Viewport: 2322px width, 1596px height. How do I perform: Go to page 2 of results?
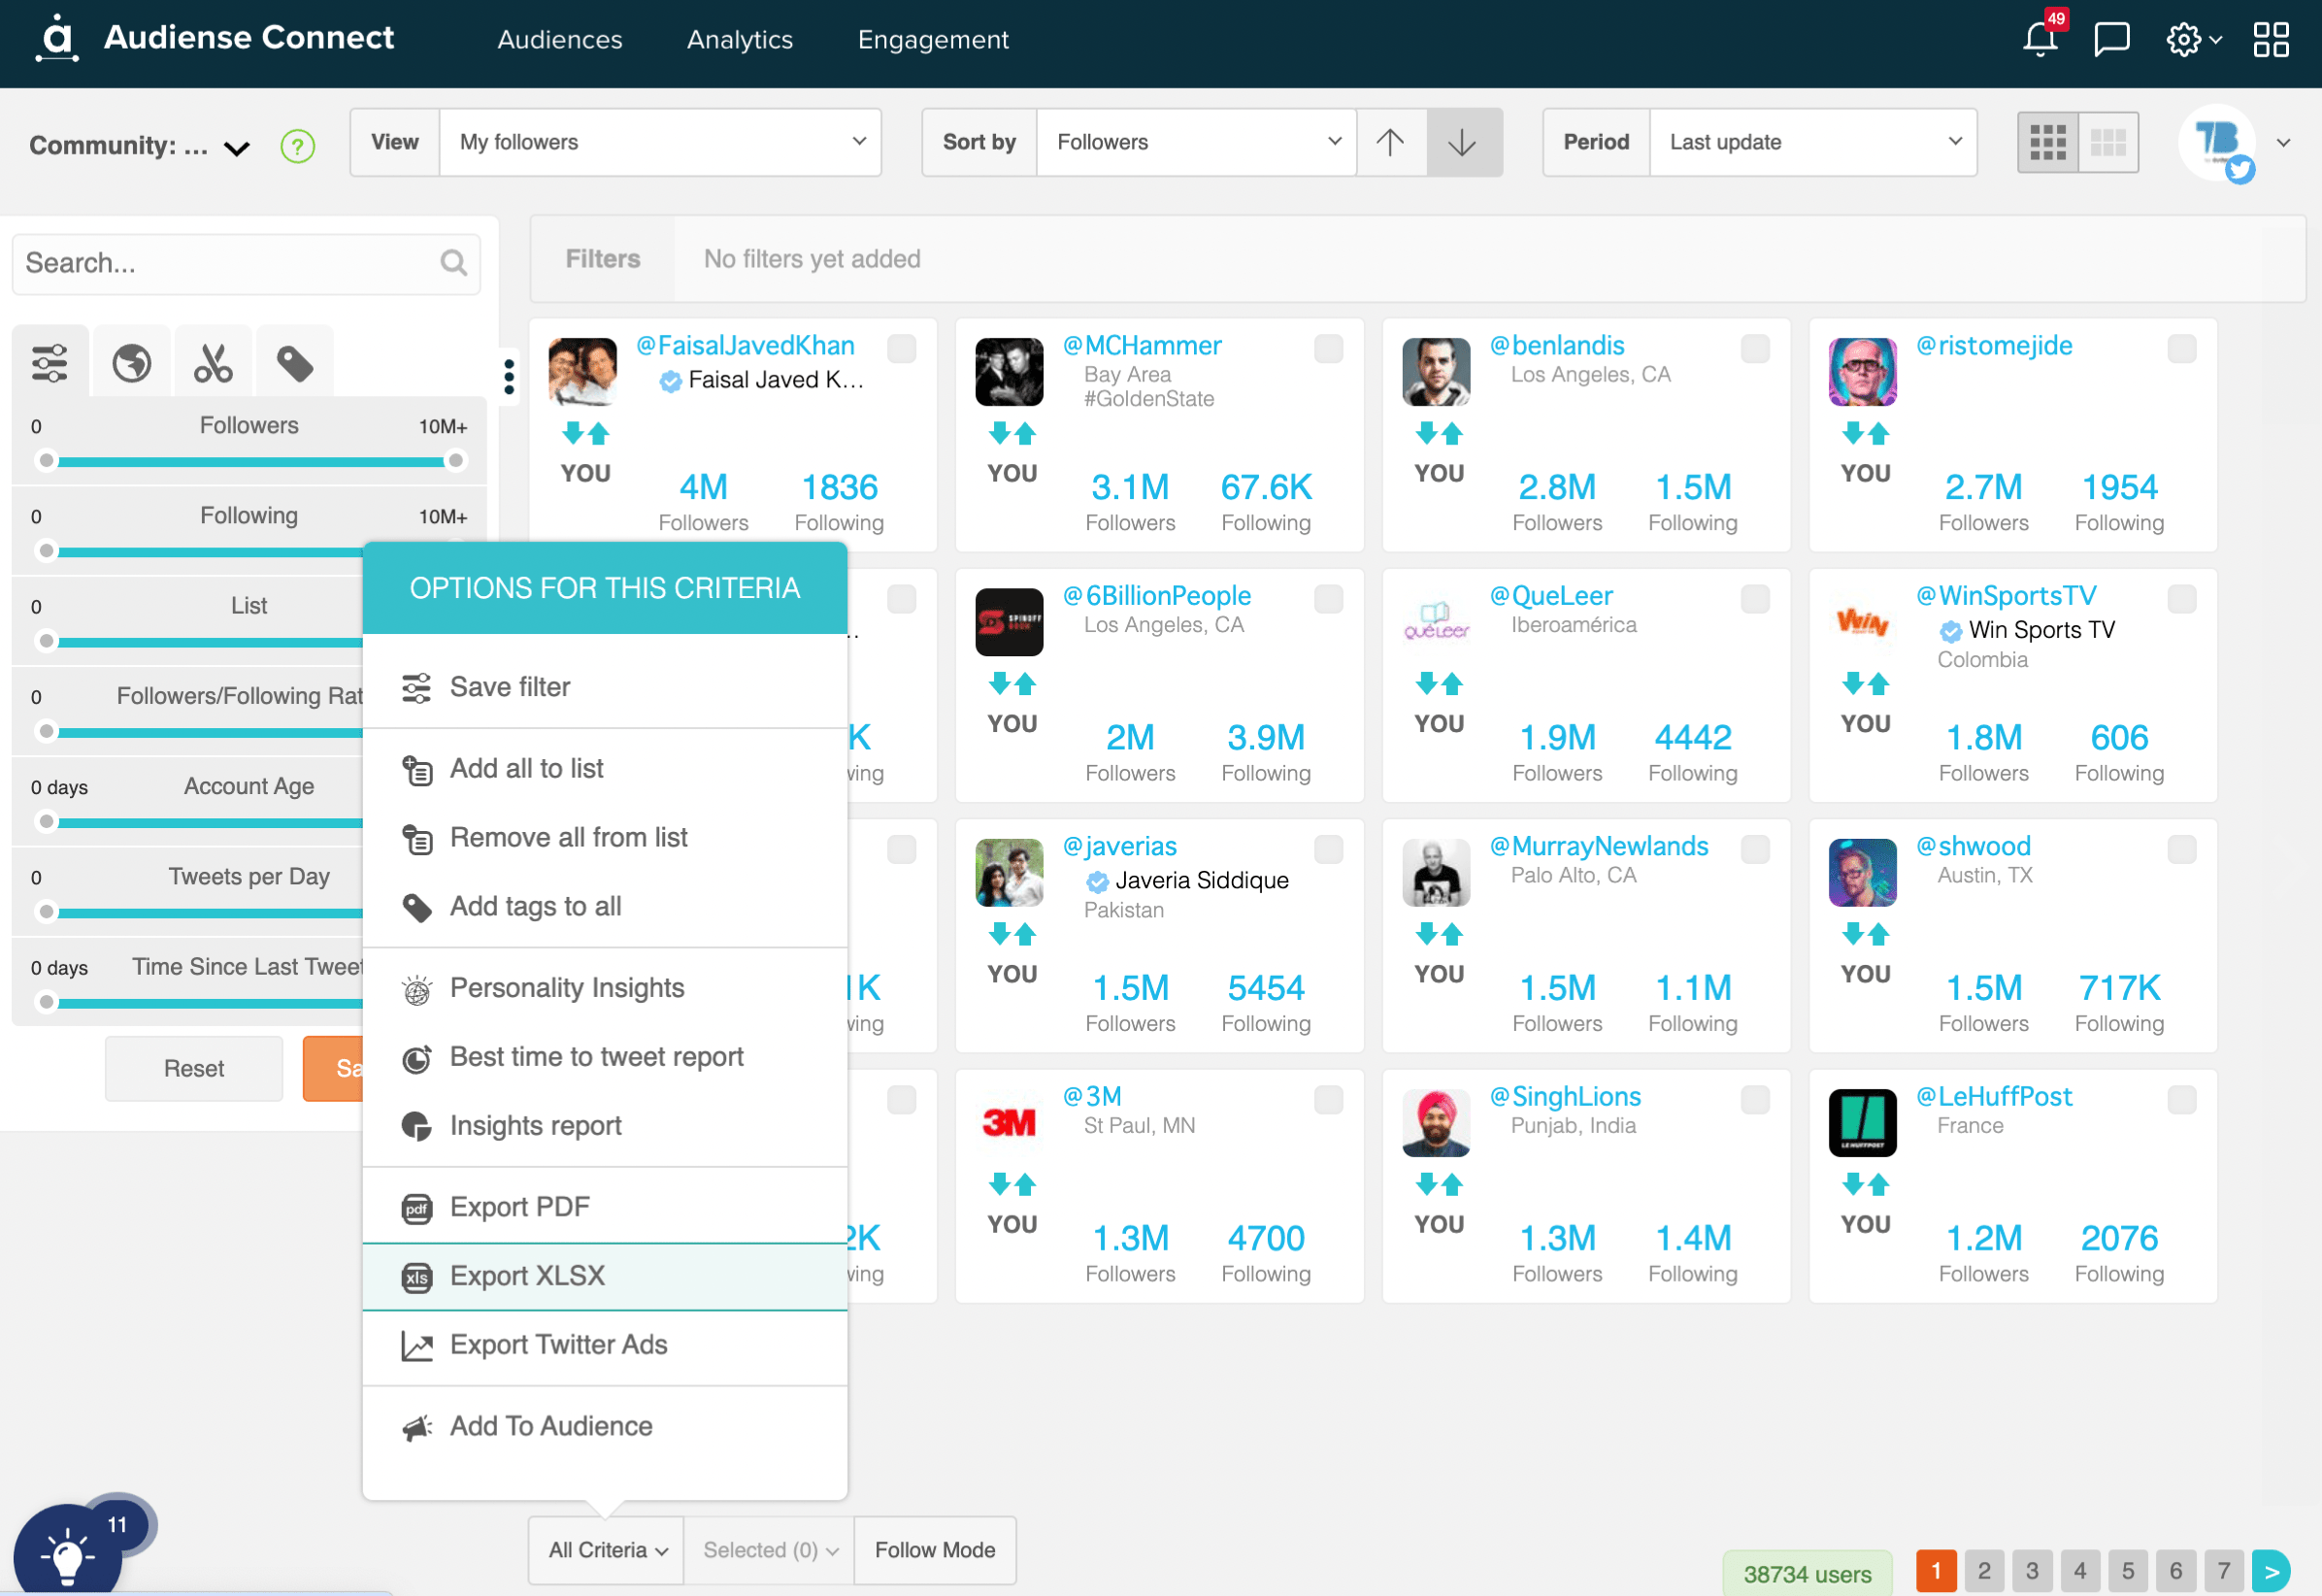(1984, 1570)
